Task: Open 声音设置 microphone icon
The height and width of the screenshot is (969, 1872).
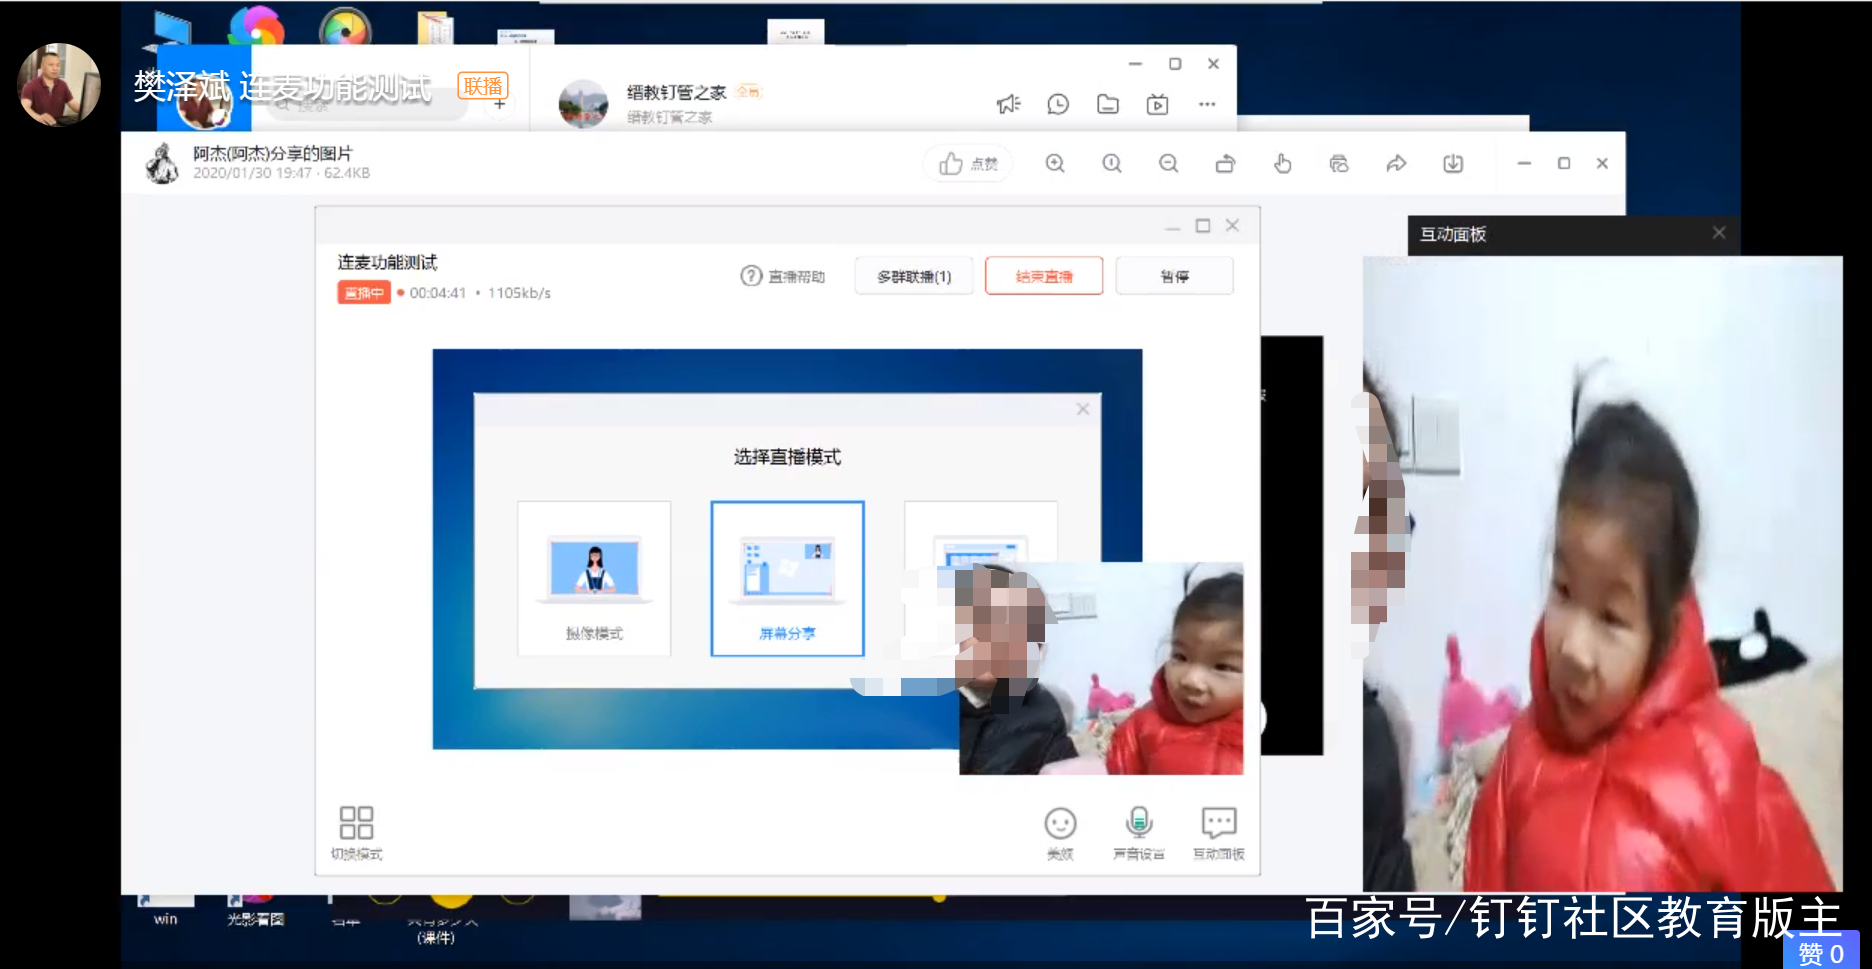Action: (x=1139, y=833)
